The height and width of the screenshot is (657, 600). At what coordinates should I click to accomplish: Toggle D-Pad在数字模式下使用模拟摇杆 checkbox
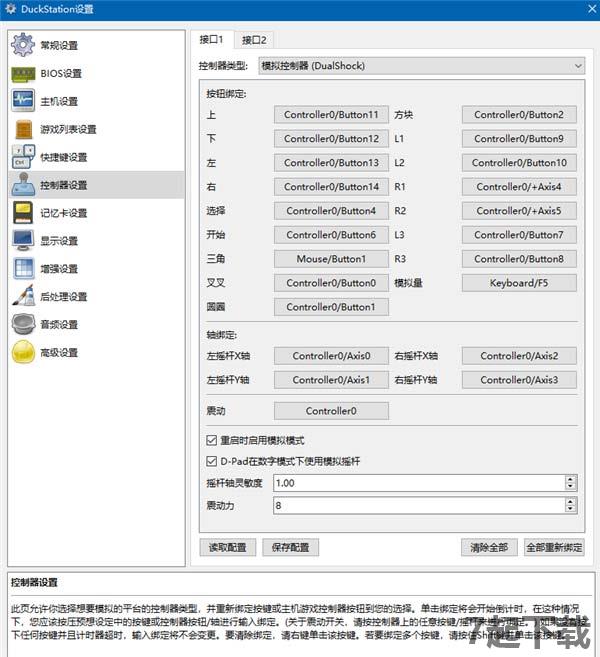coord(212,461)
